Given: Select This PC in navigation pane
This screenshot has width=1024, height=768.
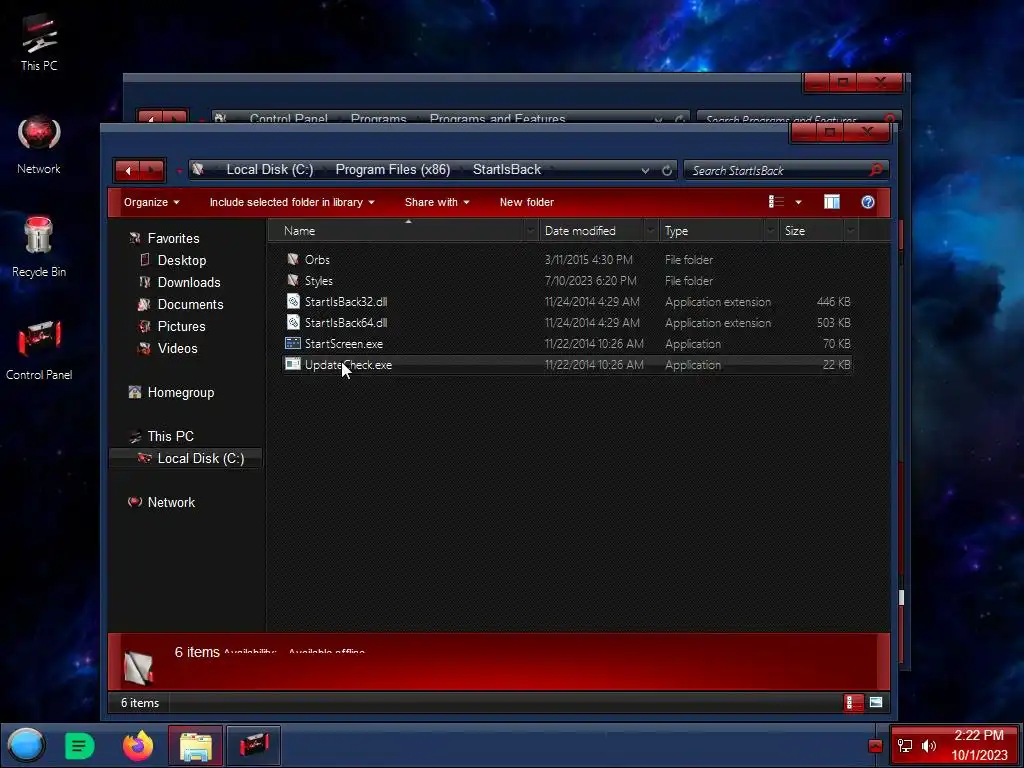Looking at the screenshot, I should coord(170,436).
